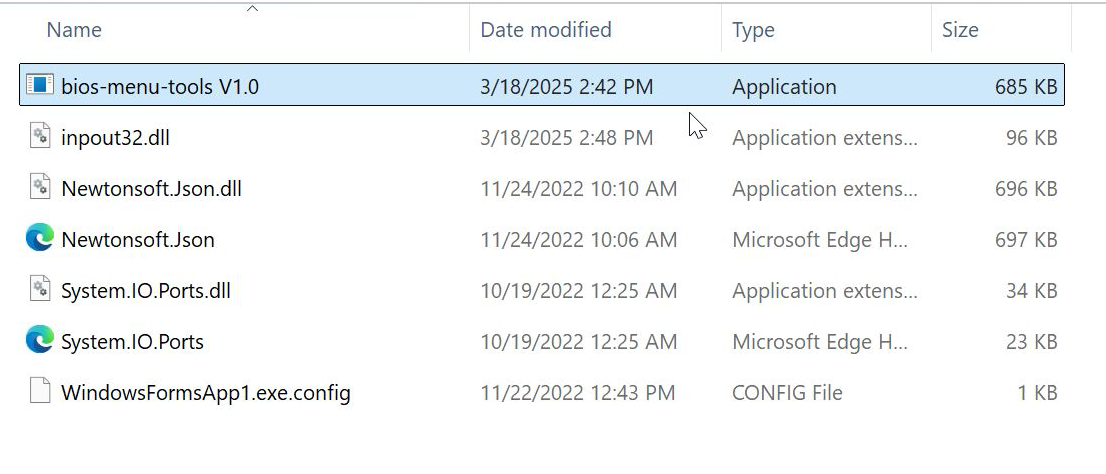Select System.IO.Ports.dll file name
1106x474 pixels.
(x=146, y=291)
